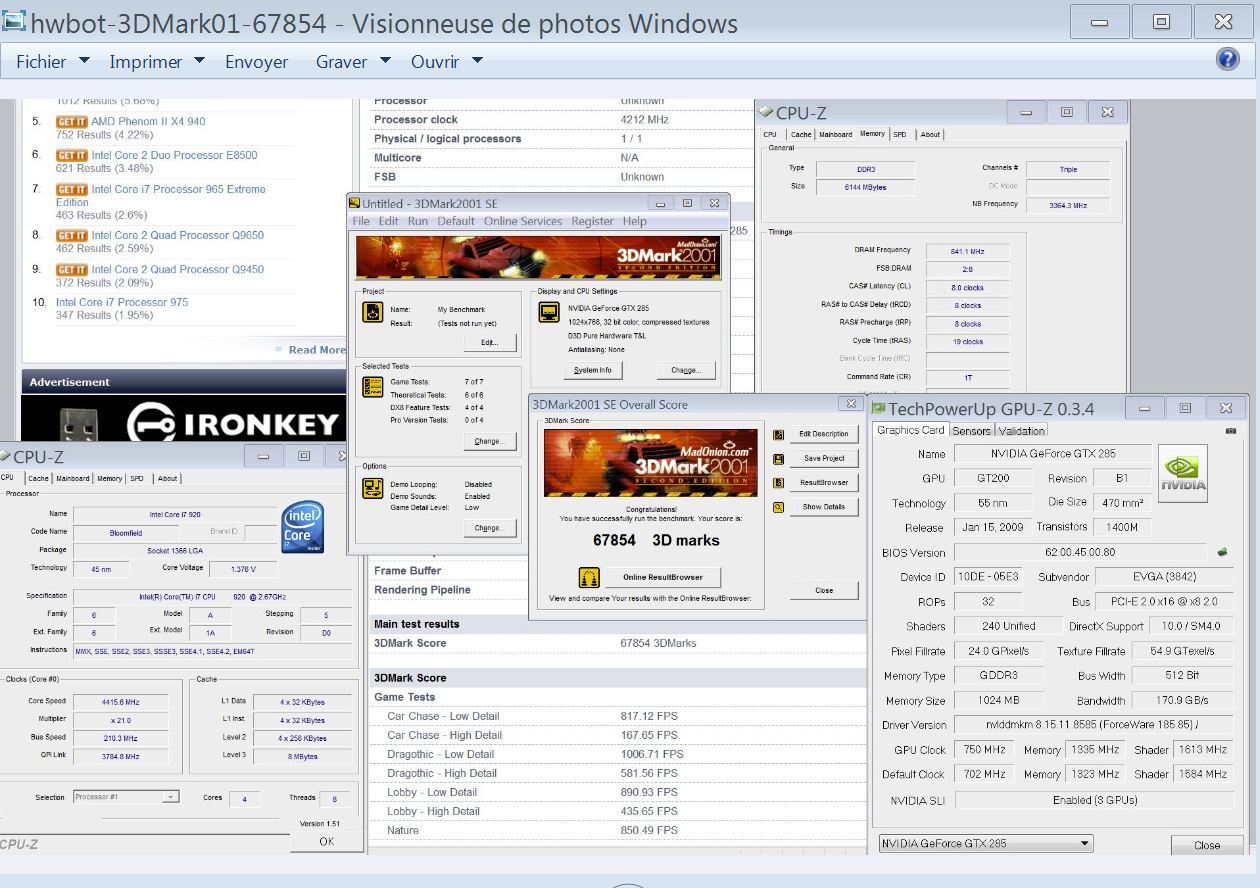Click the Show Details button

[824, 507]
